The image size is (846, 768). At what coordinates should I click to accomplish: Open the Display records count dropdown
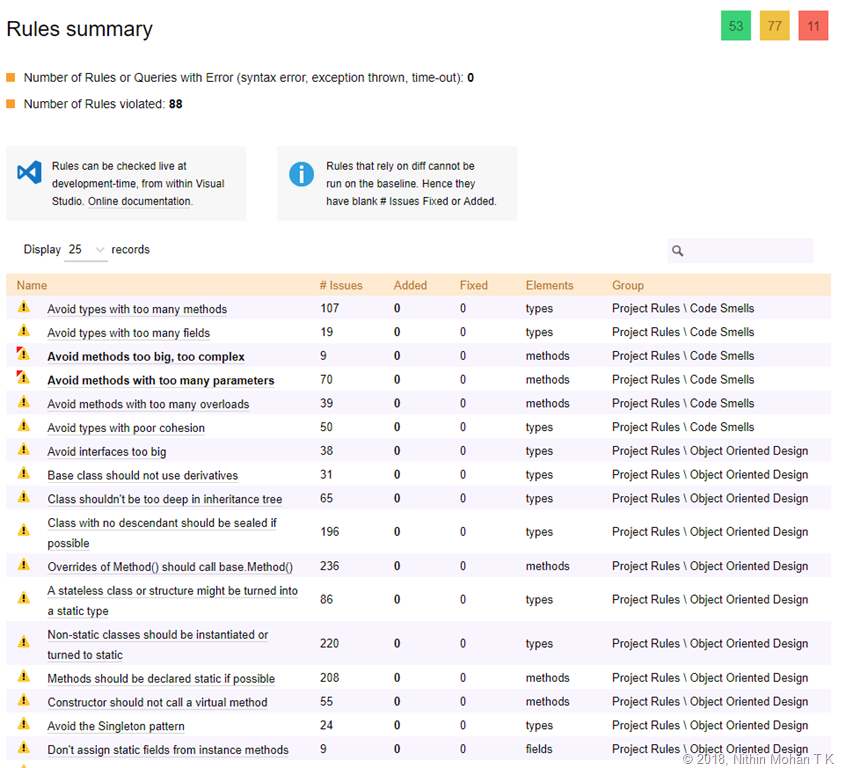click(x=85, y=250)
